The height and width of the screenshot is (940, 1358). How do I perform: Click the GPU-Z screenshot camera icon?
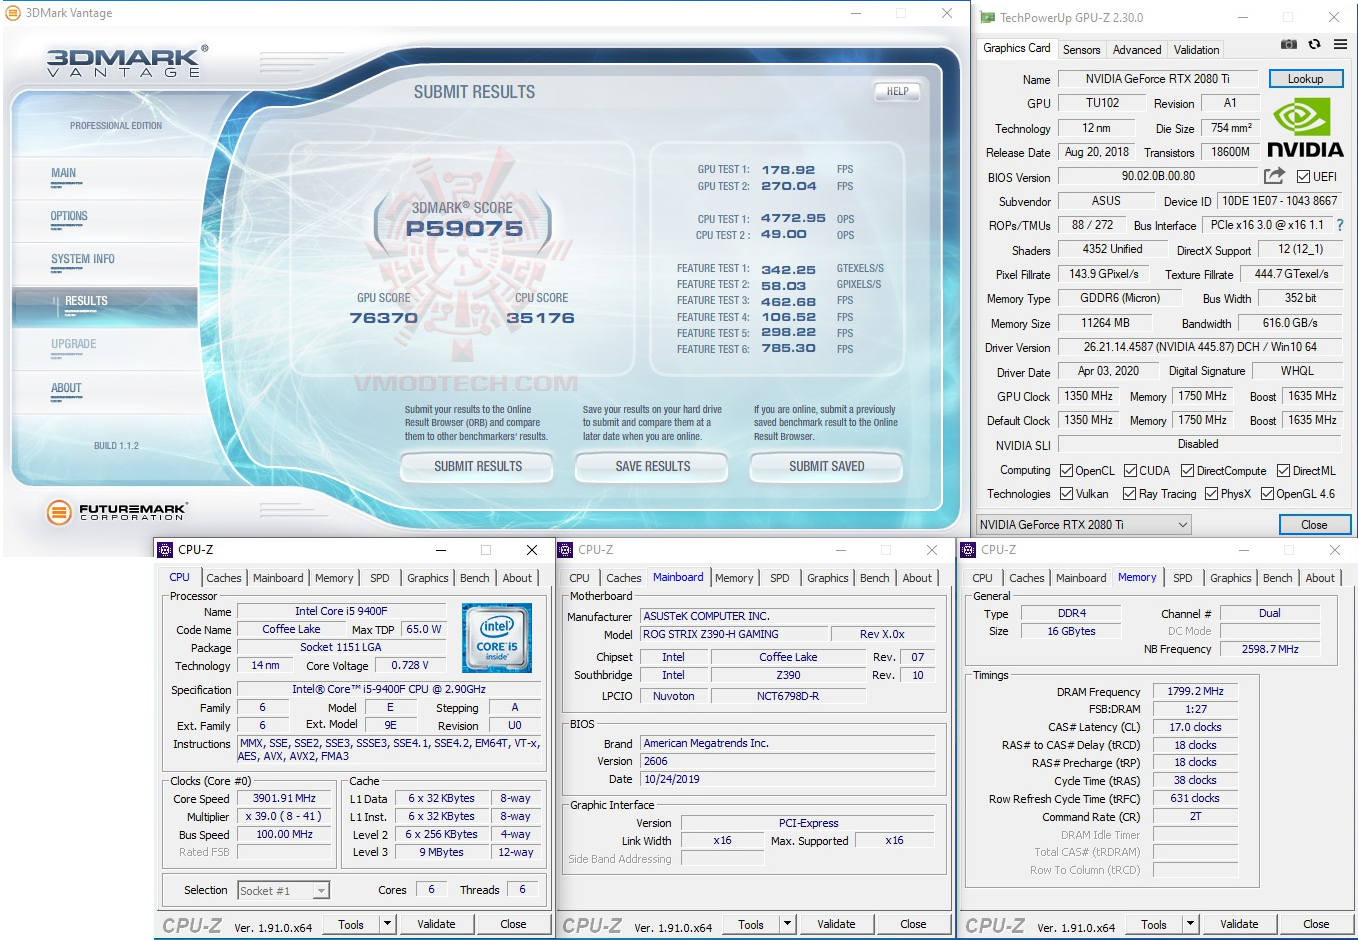[x=1289, y=44]
